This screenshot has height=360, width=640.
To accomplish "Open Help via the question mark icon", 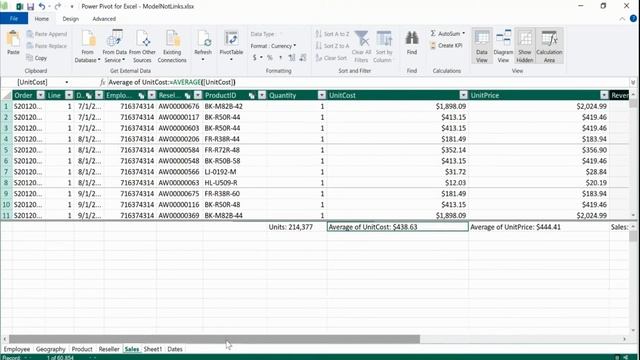I will point(633,19).
